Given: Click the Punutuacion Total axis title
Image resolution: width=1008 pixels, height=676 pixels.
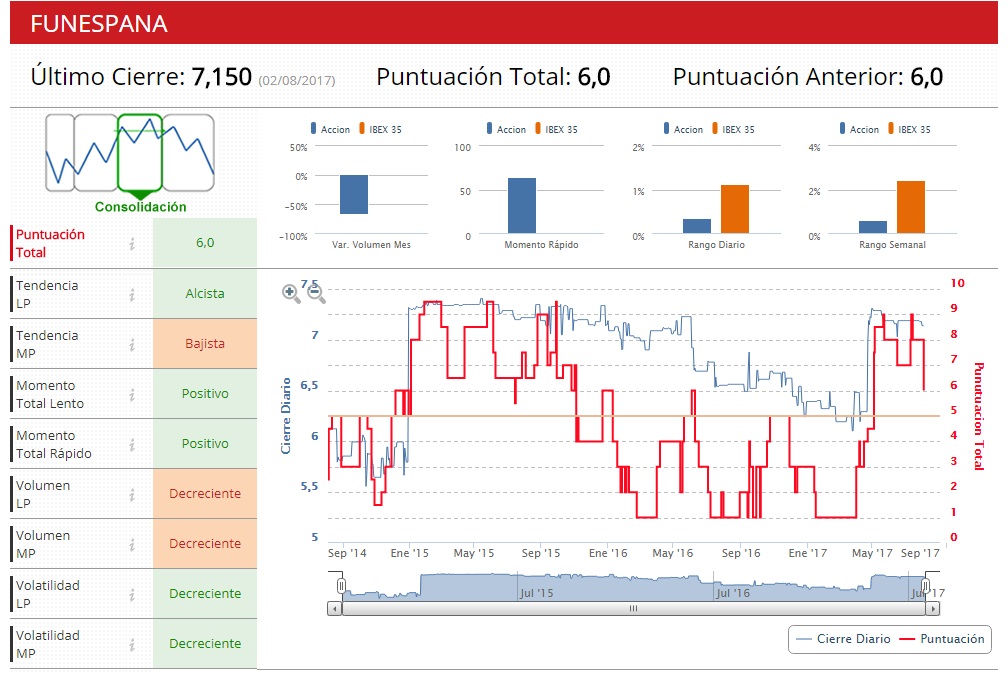Looking at the screenshot, I should pyautogui.click(x=978, y=416).
